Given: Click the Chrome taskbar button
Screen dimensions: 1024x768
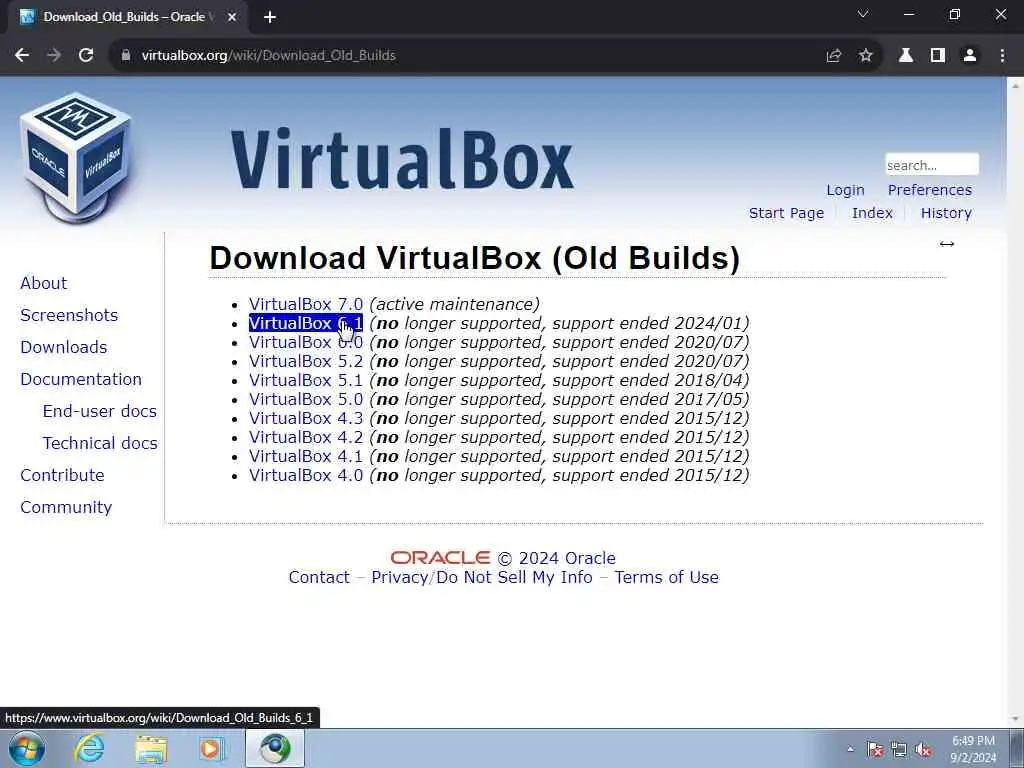Looking at the screenshot, I should coord(275,748).
